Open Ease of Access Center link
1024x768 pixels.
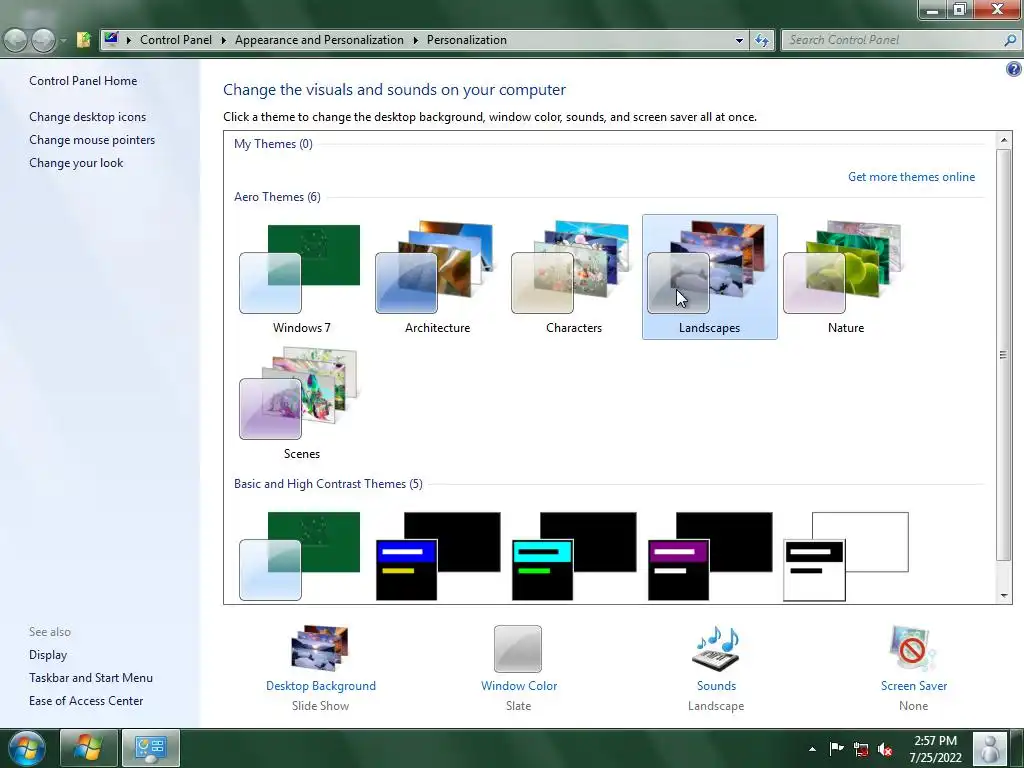86,701
